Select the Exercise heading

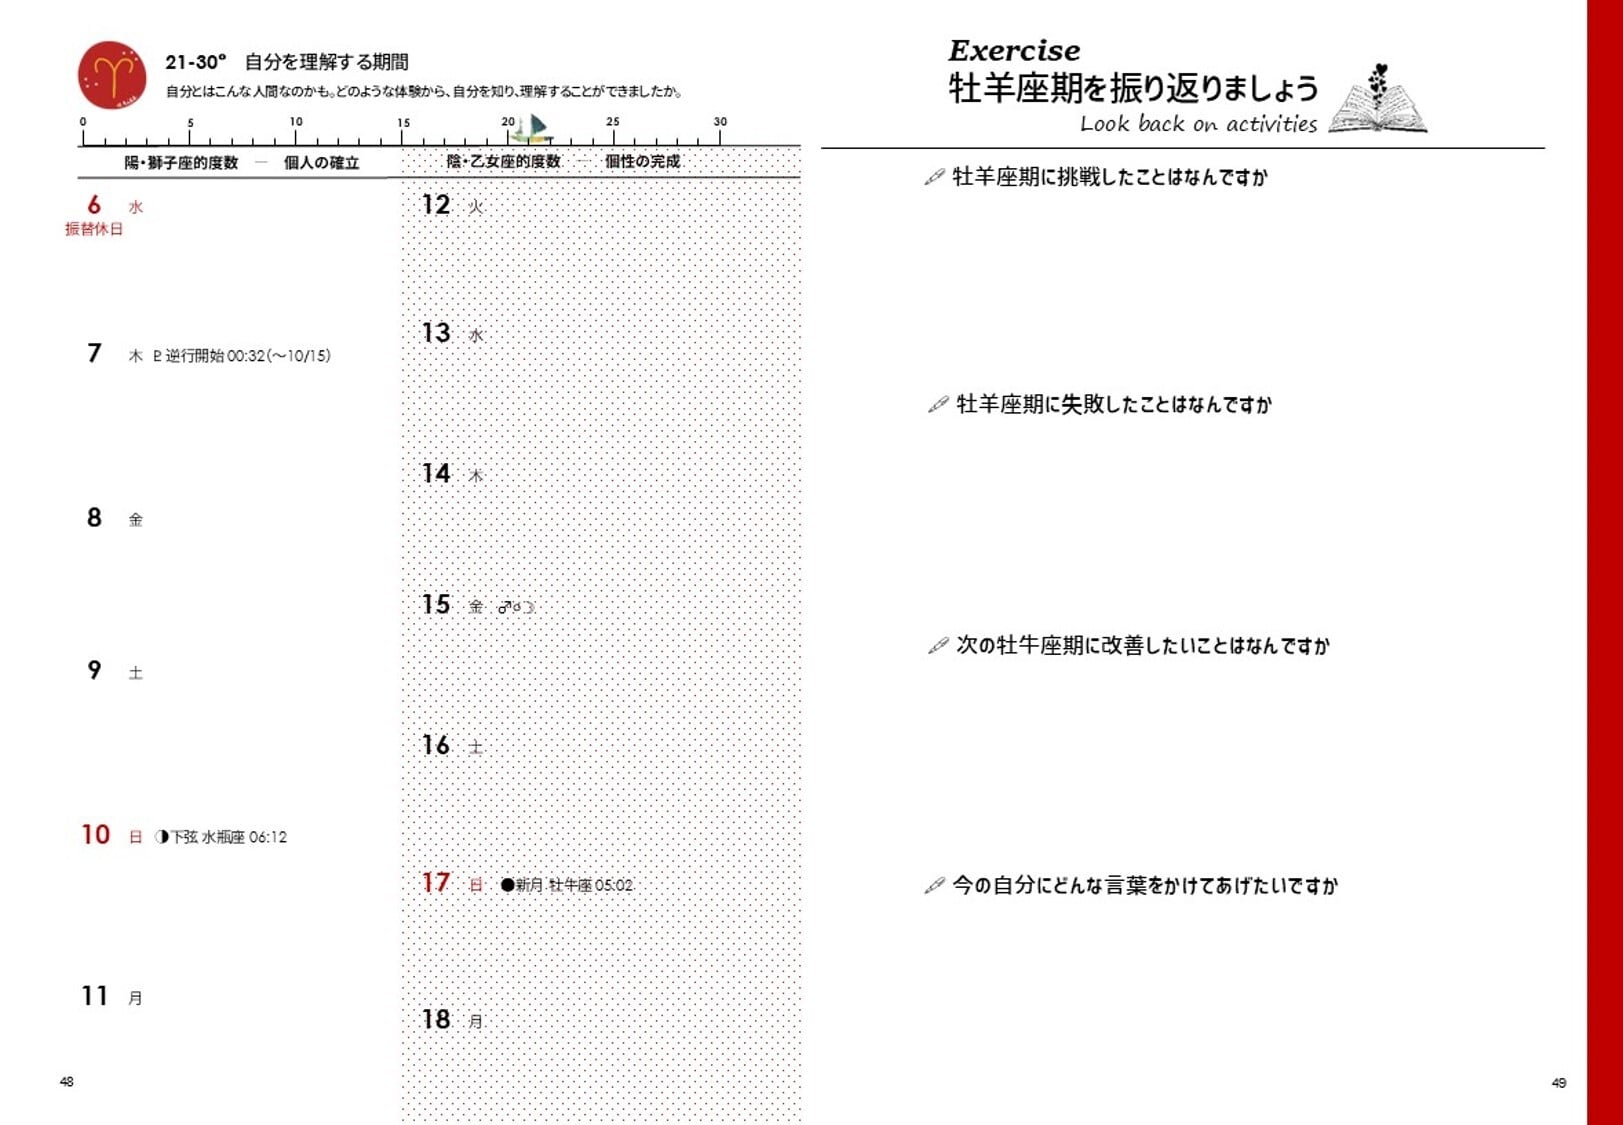(1014, 50)
